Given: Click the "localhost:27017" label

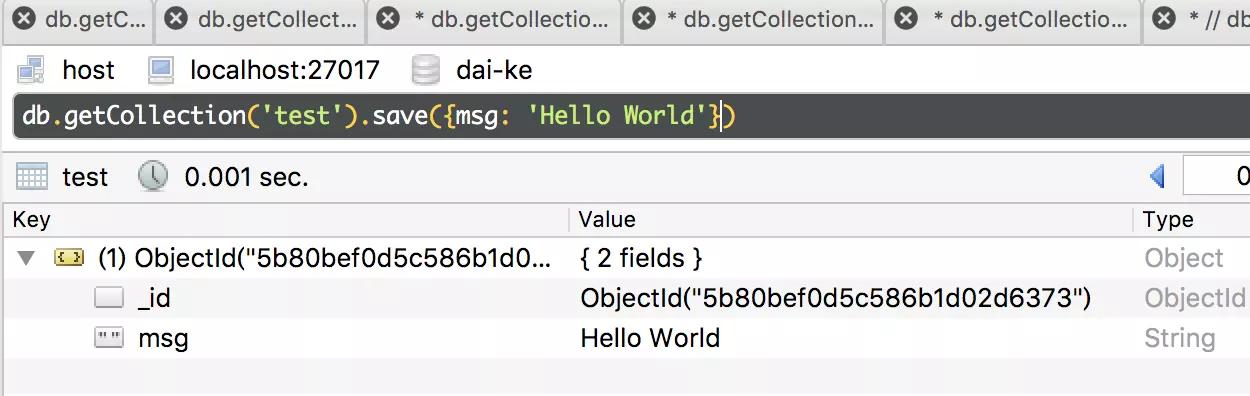Looking at the screenshot, I should pyautogui.click(x=285, y=70).
